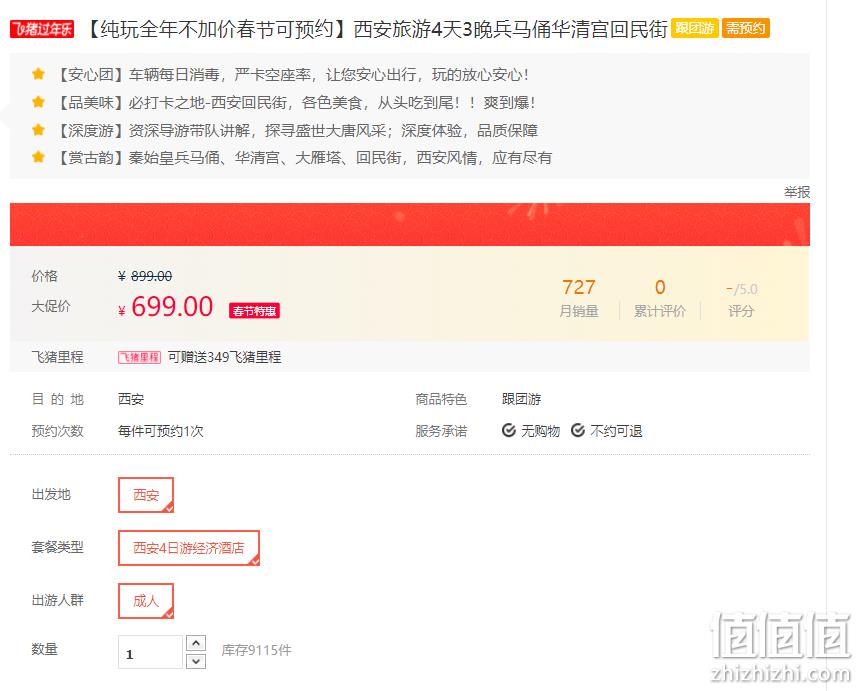Open the 累计评价 reviews count
This screenshot has width=860, height=691.
coord(660,299)
